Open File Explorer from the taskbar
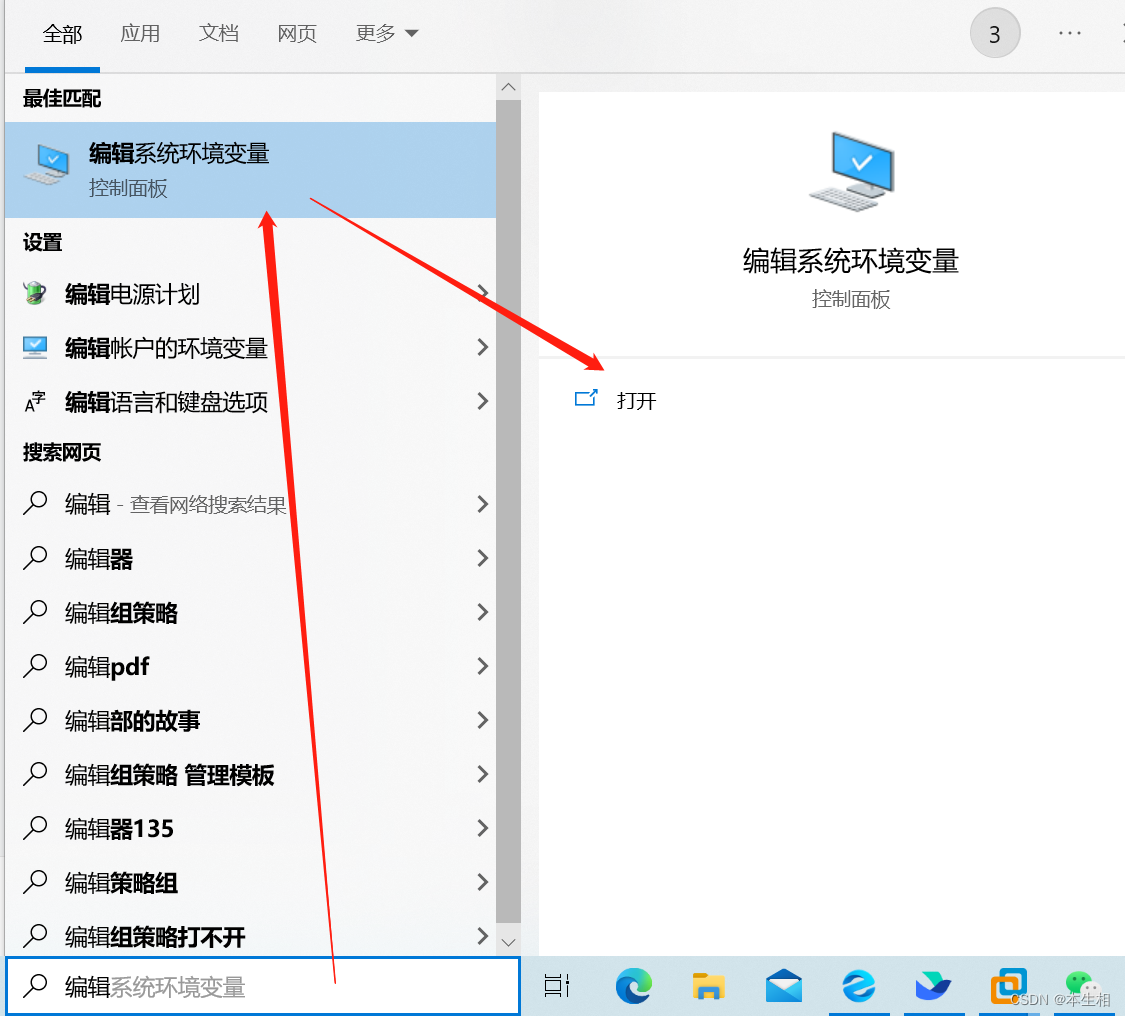The height and width of the screenshot is (1016, 1125). click(709, 985)
